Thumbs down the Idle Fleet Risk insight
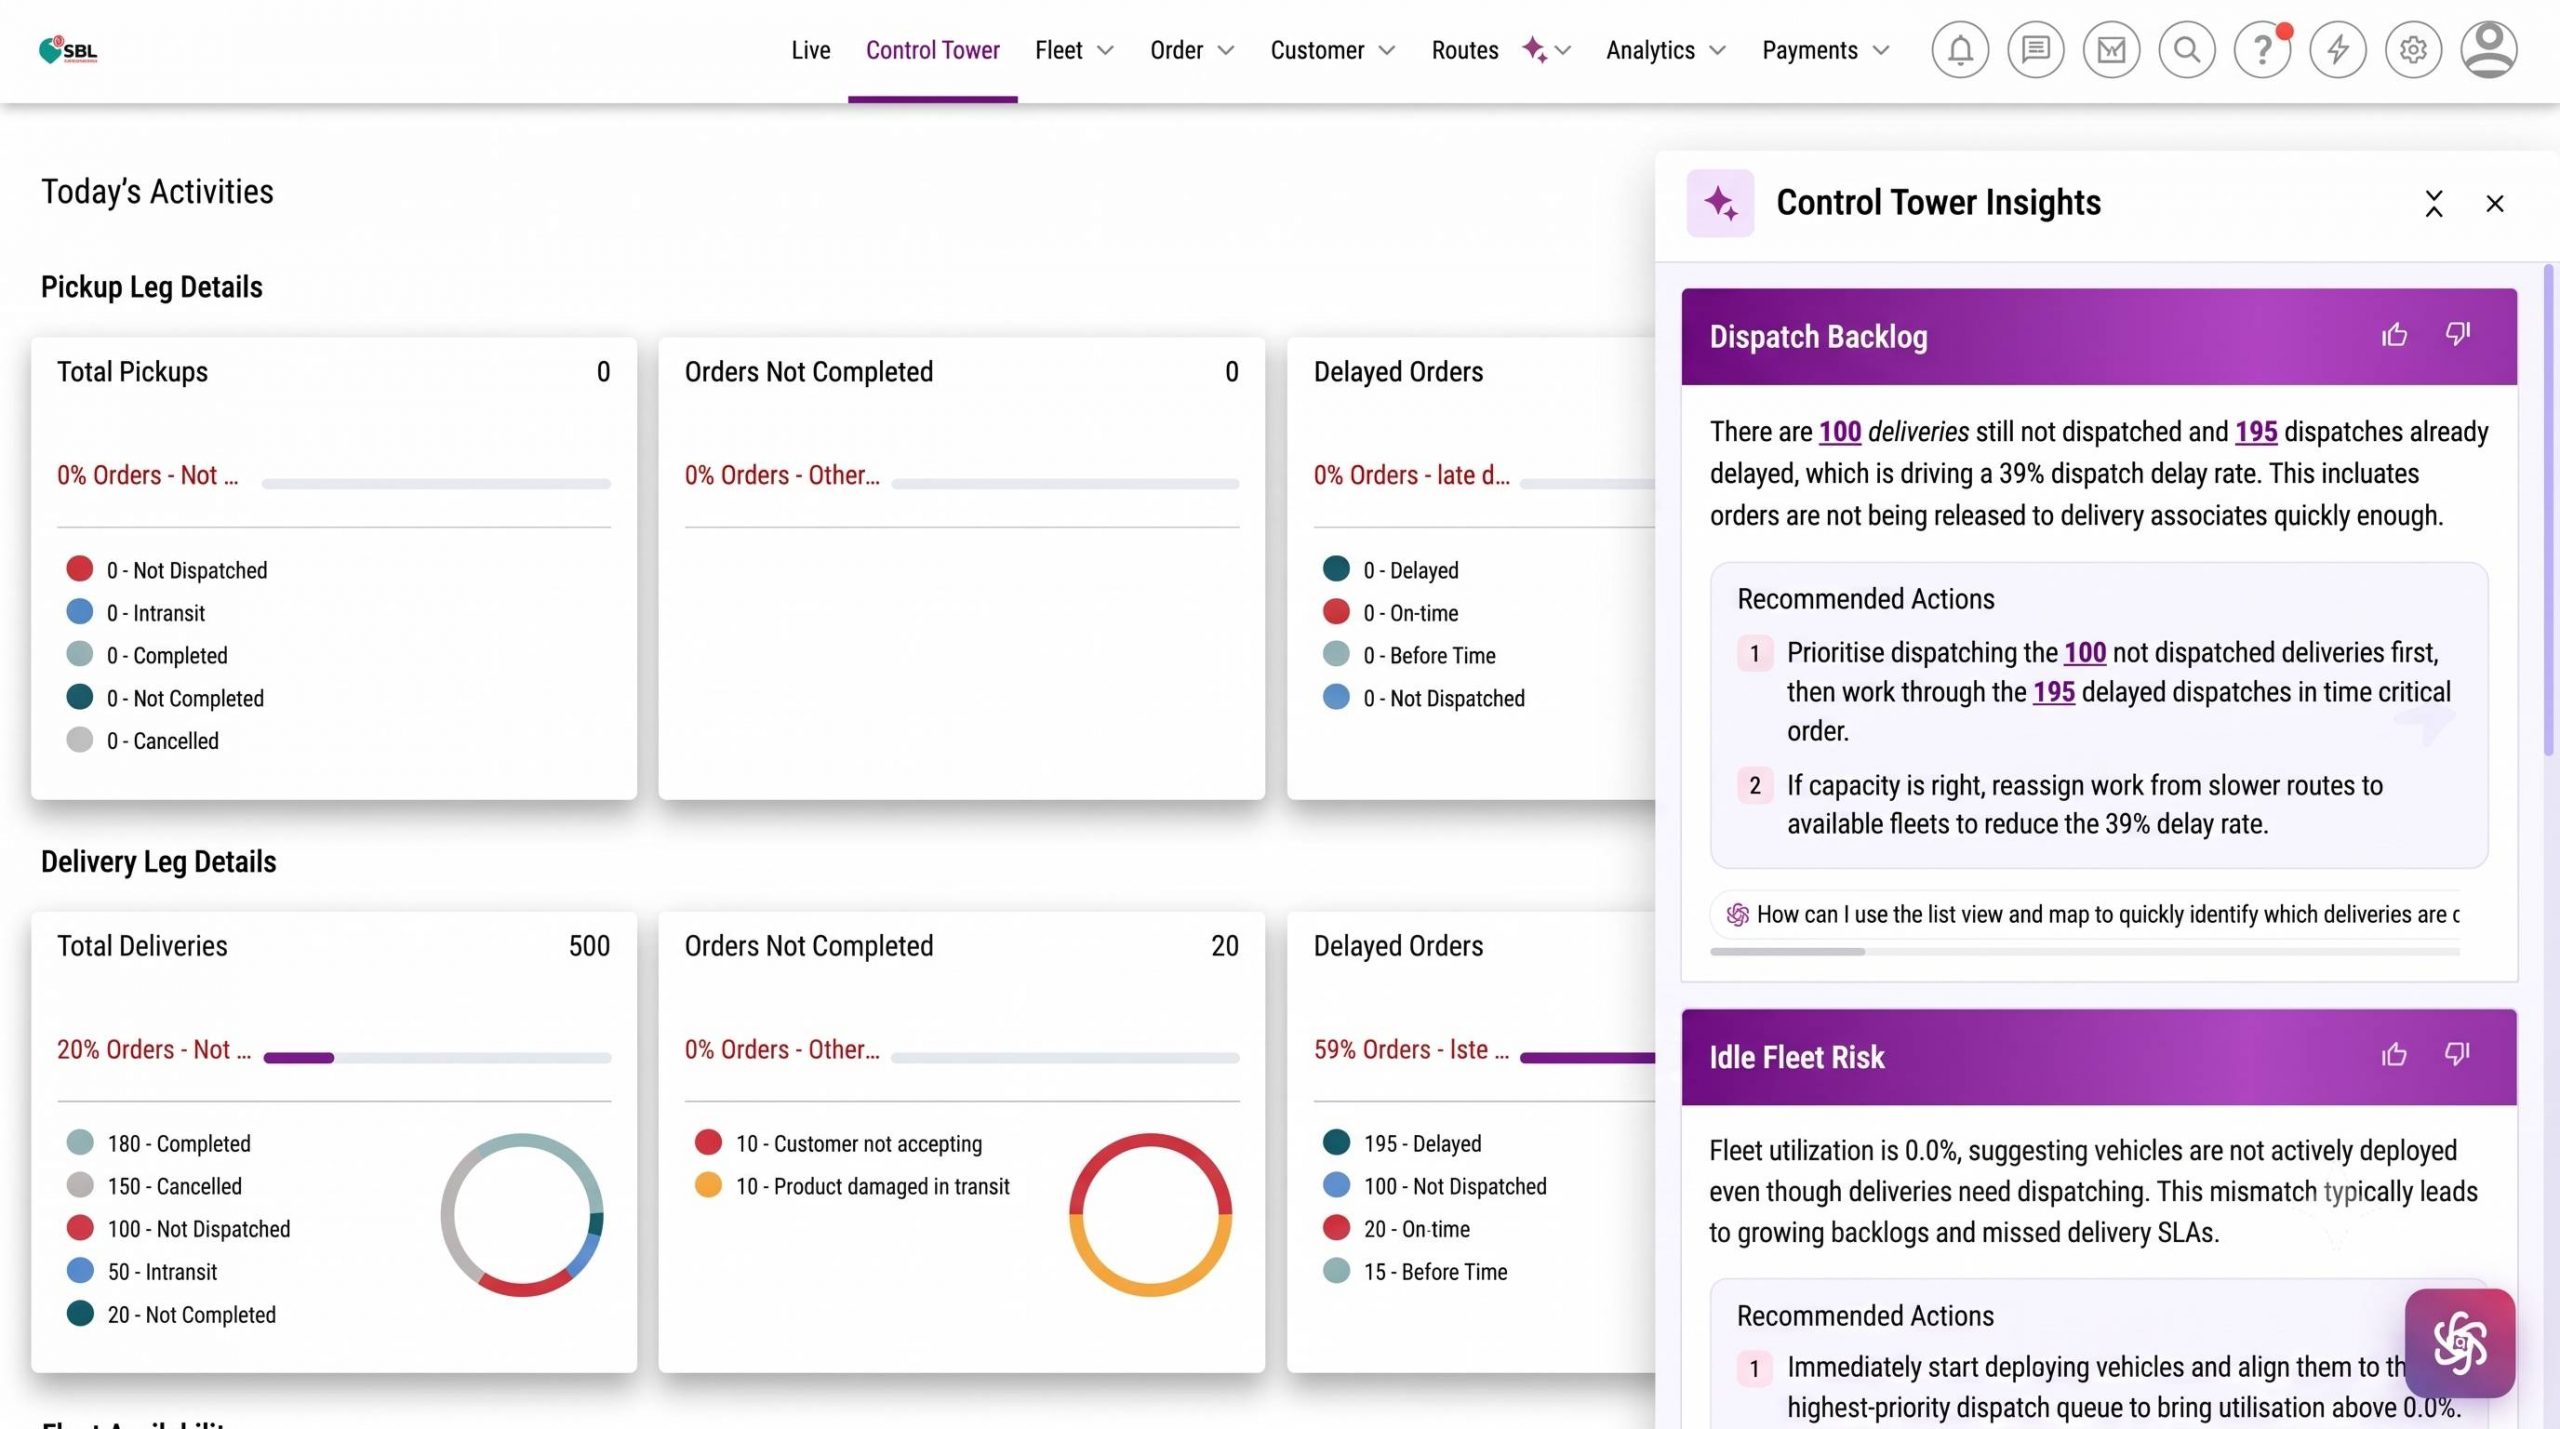 (2458, 1055)
